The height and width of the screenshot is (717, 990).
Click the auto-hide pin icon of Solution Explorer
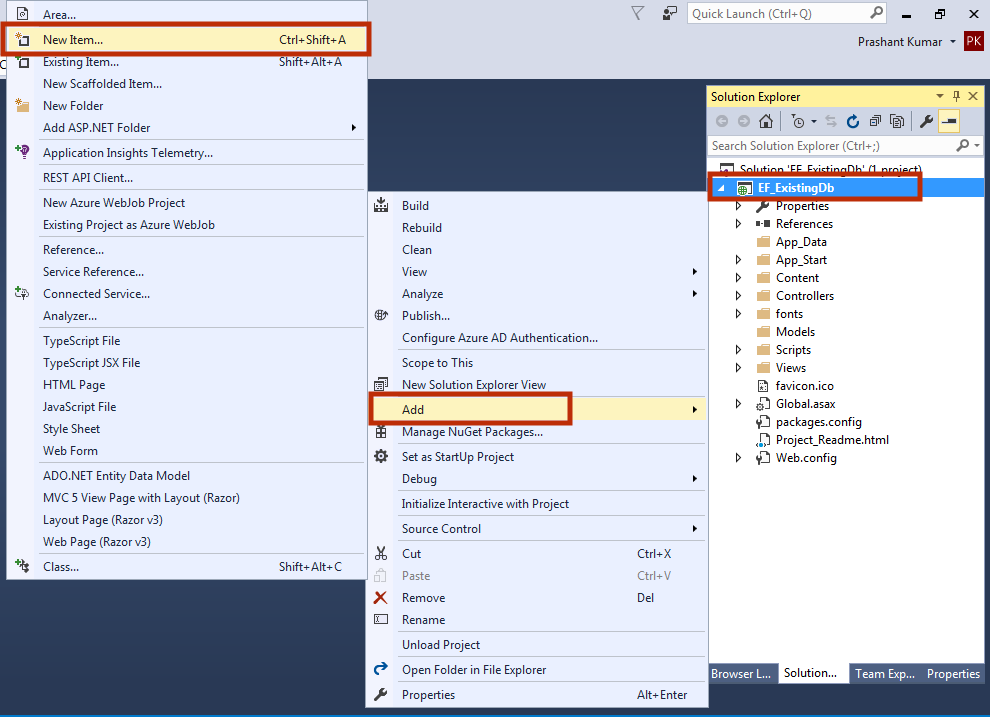pos(956,96)
